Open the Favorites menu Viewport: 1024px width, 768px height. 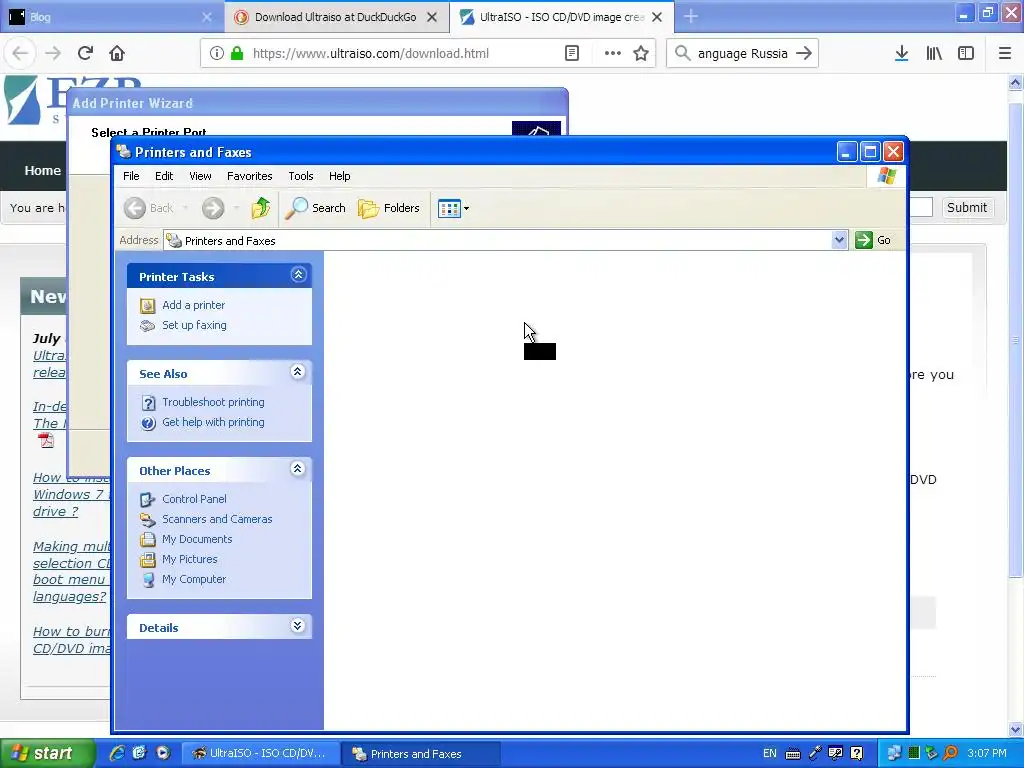pos(249,176)
